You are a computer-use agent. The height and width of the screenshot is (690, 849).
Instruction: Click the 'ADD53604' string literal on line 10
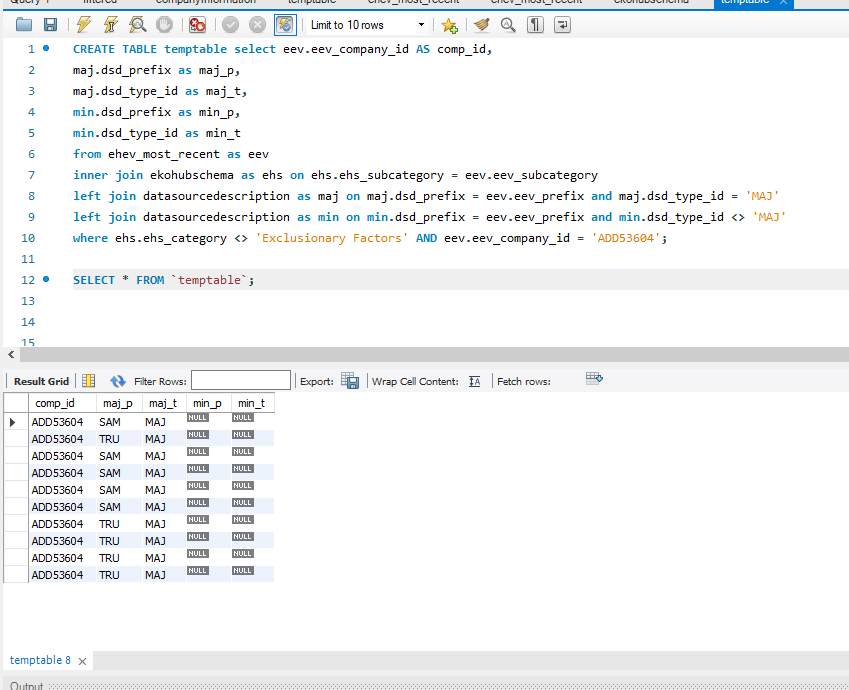pos(626,238)
